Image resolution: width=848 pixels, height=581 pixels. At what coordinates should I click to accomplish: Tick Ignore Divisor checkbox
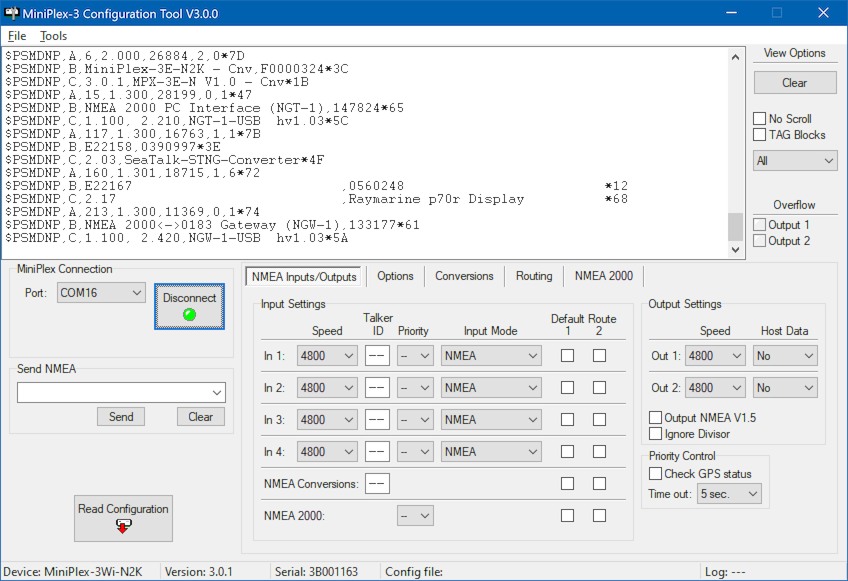[x=656, y=434]
